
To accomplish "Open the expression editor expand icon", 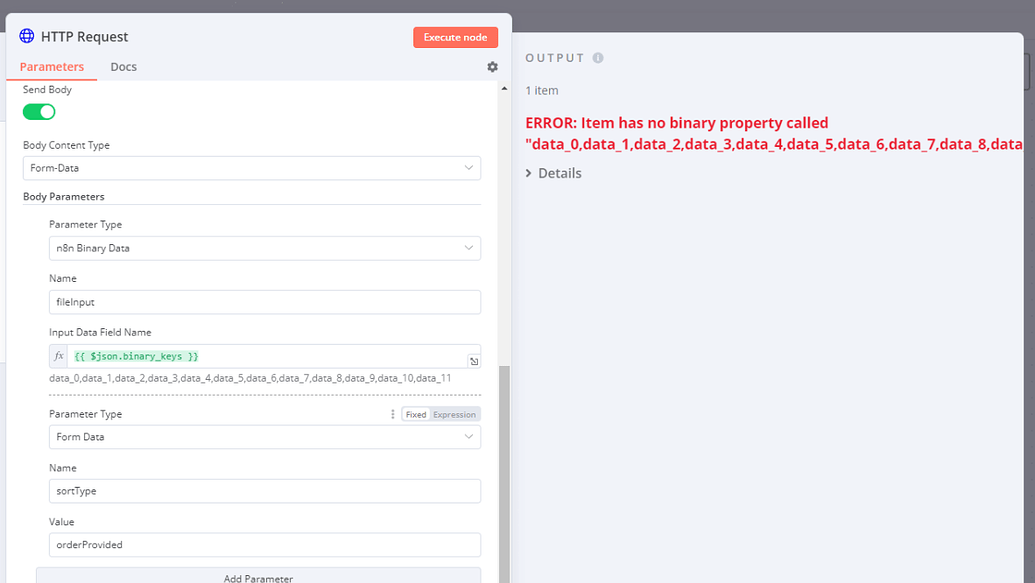I will pos(474,361).
